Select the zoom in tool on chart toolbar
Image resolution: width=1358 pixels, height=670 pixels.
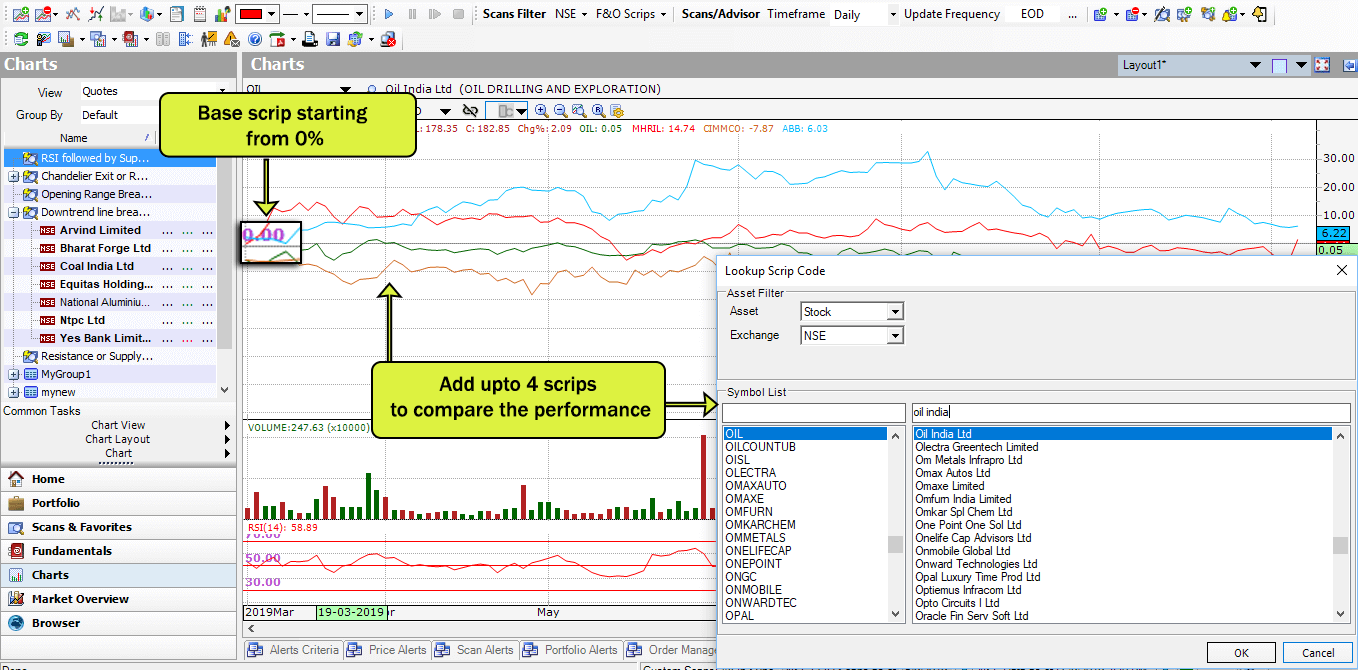coord(541,111)
